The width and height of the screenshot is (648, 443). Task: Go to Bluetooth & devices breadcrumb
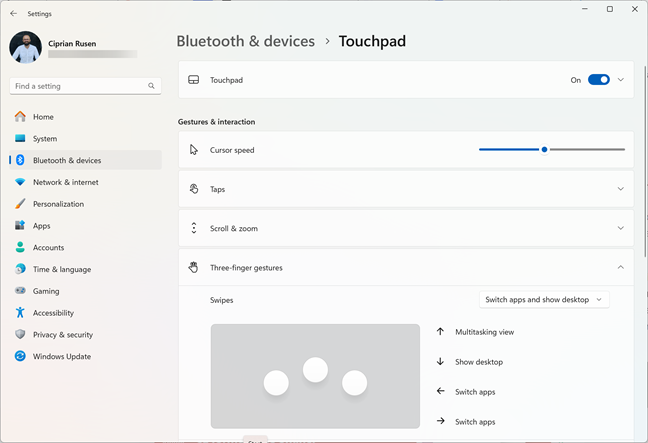tap(245, 41)
